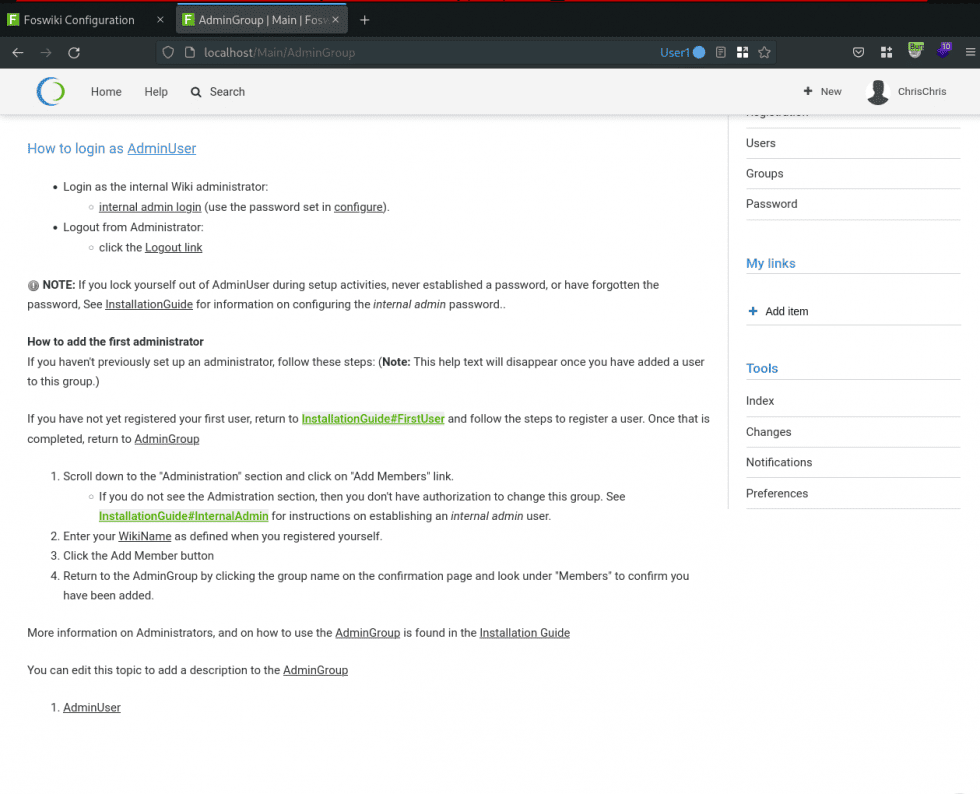Reload the page with the refresh icon

(x=74, y=52)
